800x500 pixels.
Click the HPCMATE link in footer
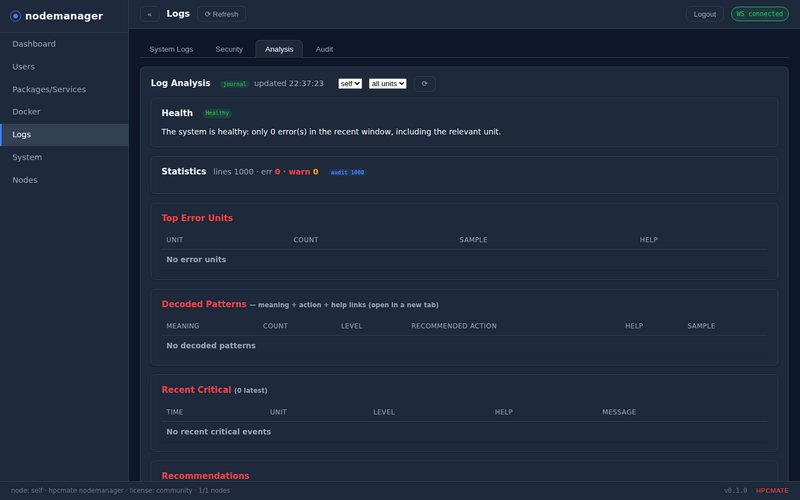pos(772,491)
